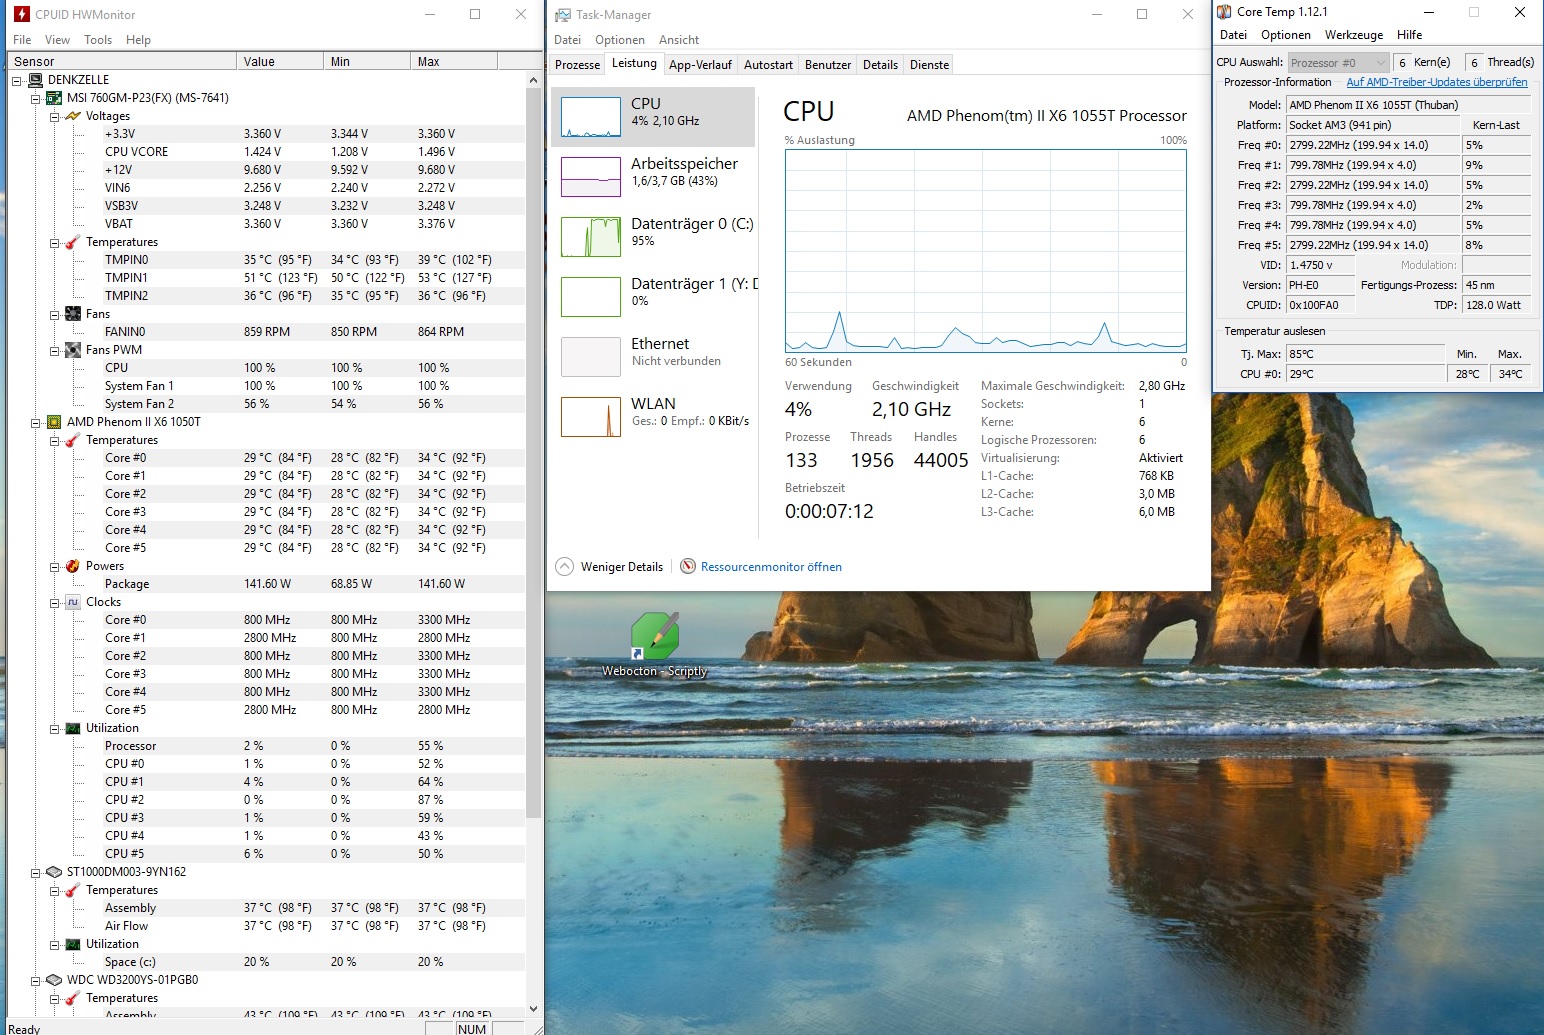Click the MSI 760GM-P23 motherboard icon

tap(55, 98)
